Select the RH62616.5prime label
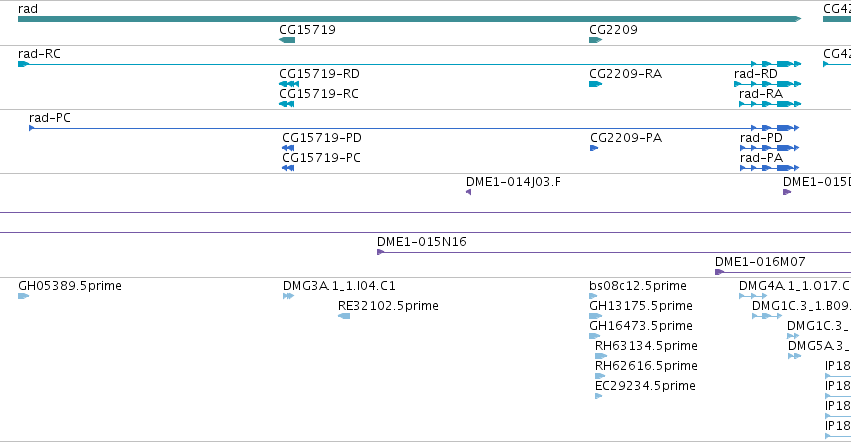Viewport: 851px width, 442px height. [646, 366]
